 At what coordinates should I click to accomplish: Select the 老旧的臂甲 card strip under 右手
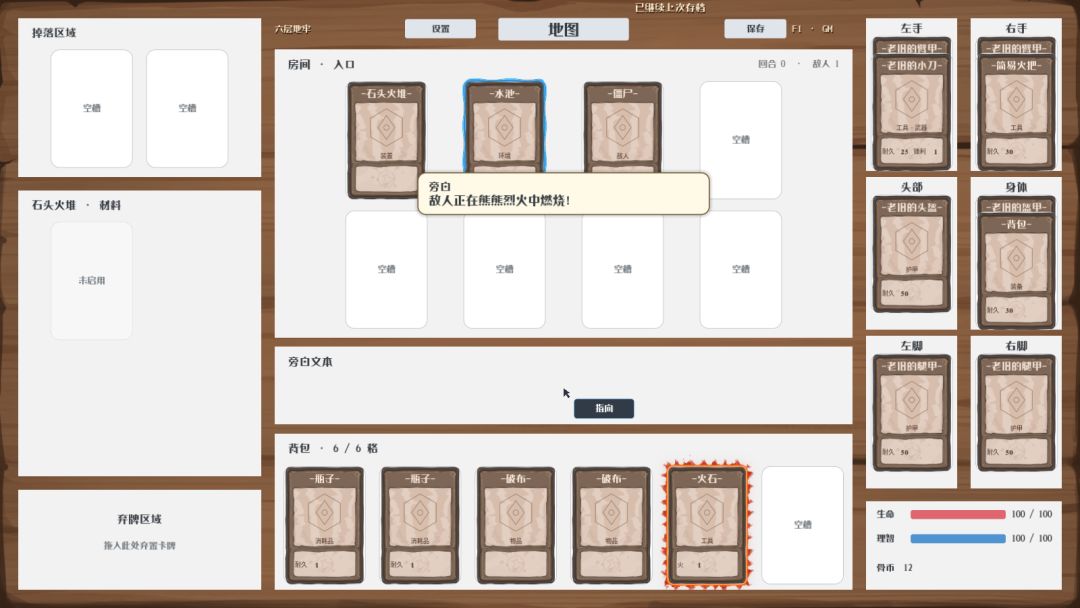click(1016, 48)
